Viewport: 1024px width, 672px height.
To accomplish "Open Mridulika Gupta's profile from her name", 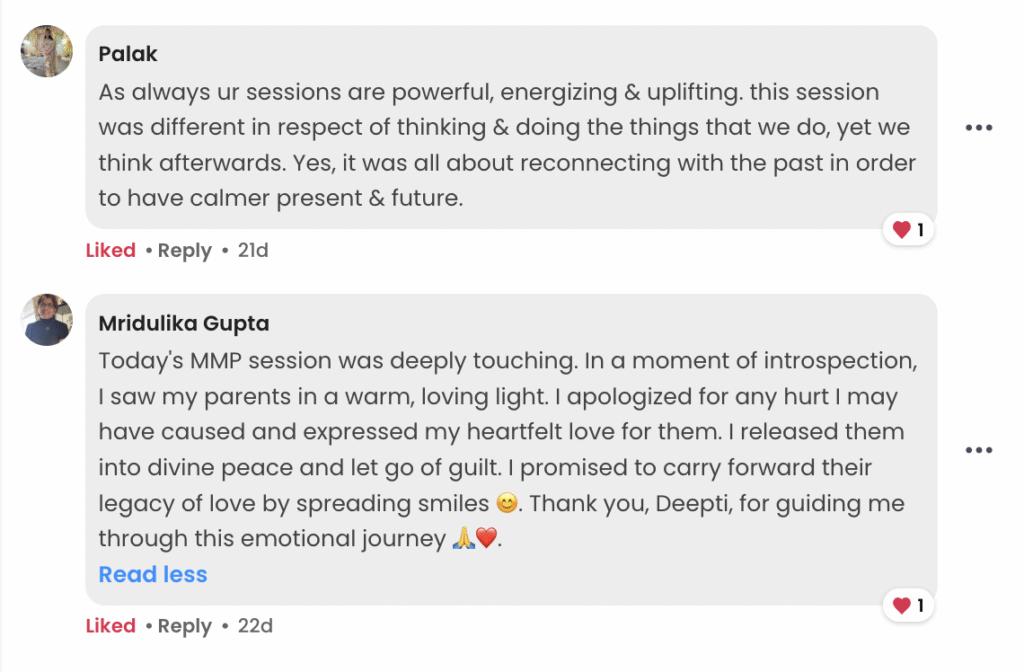I will click(x=183, y=324).
